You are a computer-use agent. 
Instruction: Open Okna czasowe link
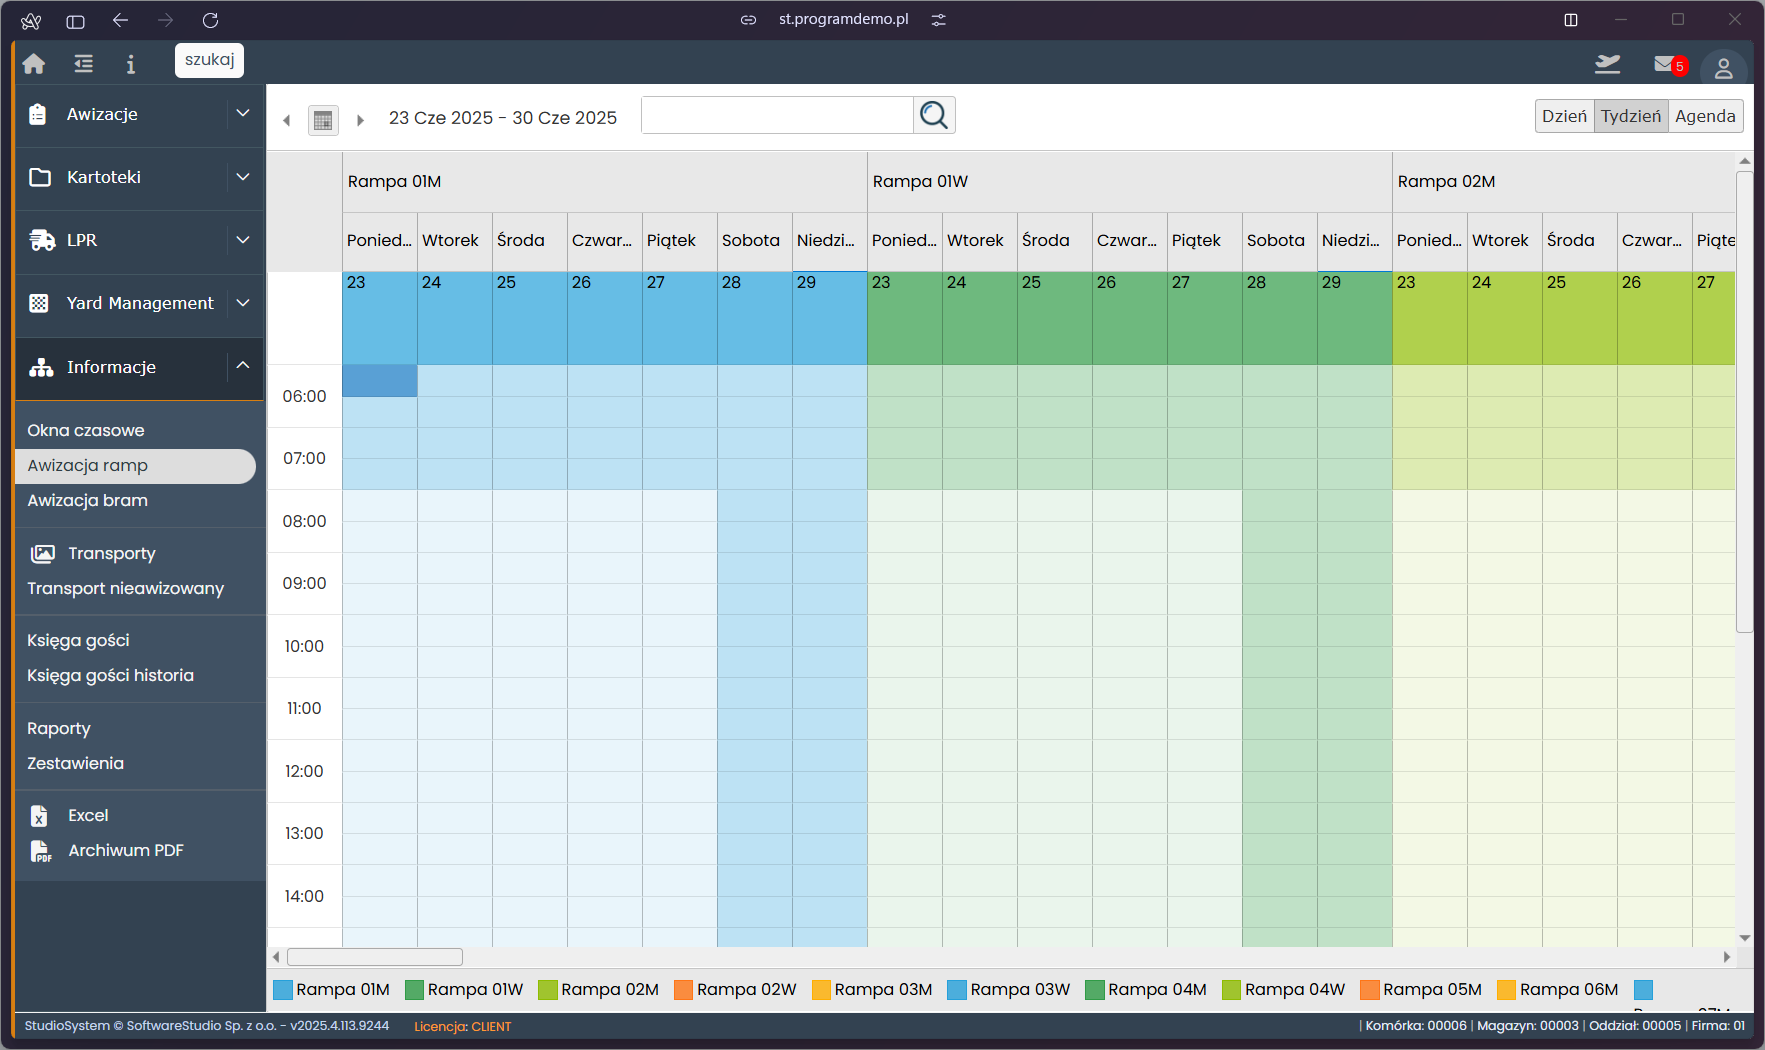tap(86, 431)
